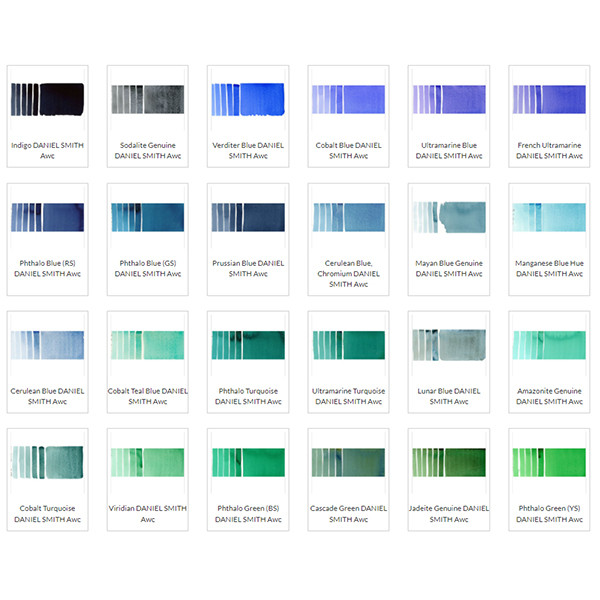Select the Prussian Blue swatch image
The height and width of the screenshot is (600, 600).
pos(248,217)
